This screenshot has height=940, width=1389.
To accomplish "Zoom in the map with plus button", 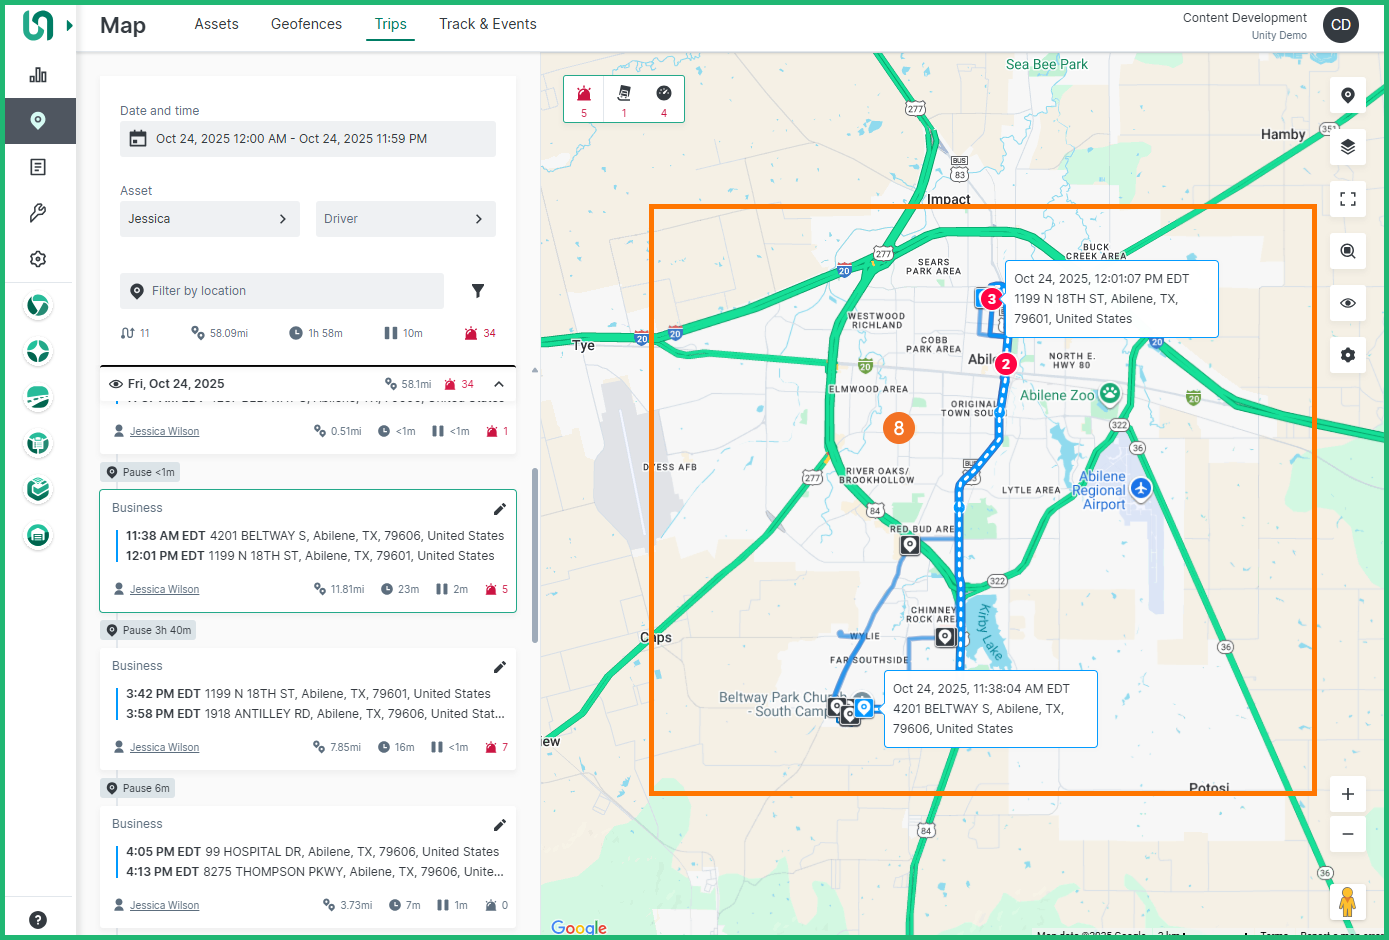I will [x=1347, y=794].
